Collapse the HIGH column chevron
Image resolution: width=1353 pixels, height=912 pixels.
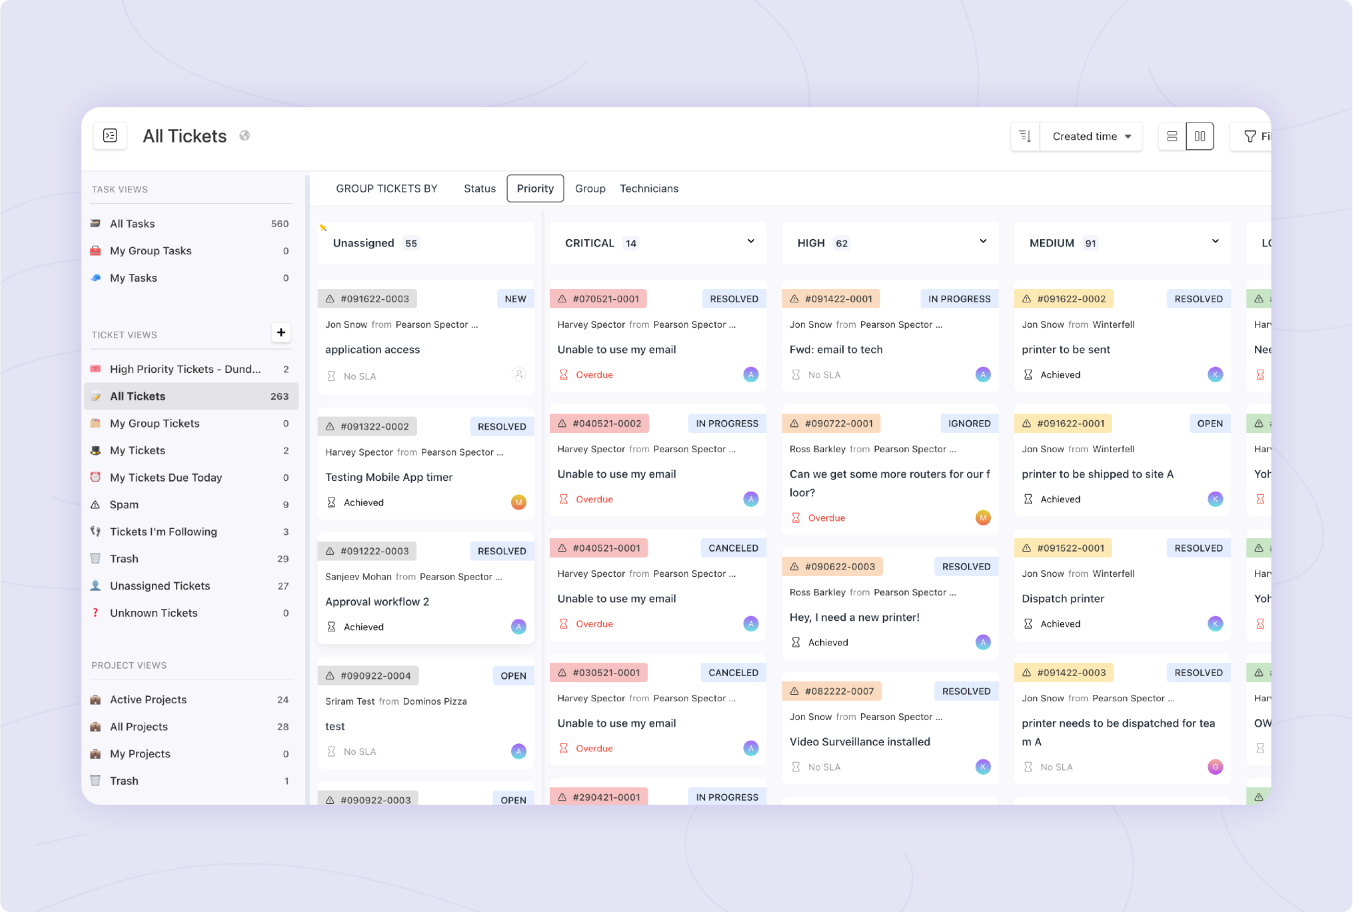983,242
